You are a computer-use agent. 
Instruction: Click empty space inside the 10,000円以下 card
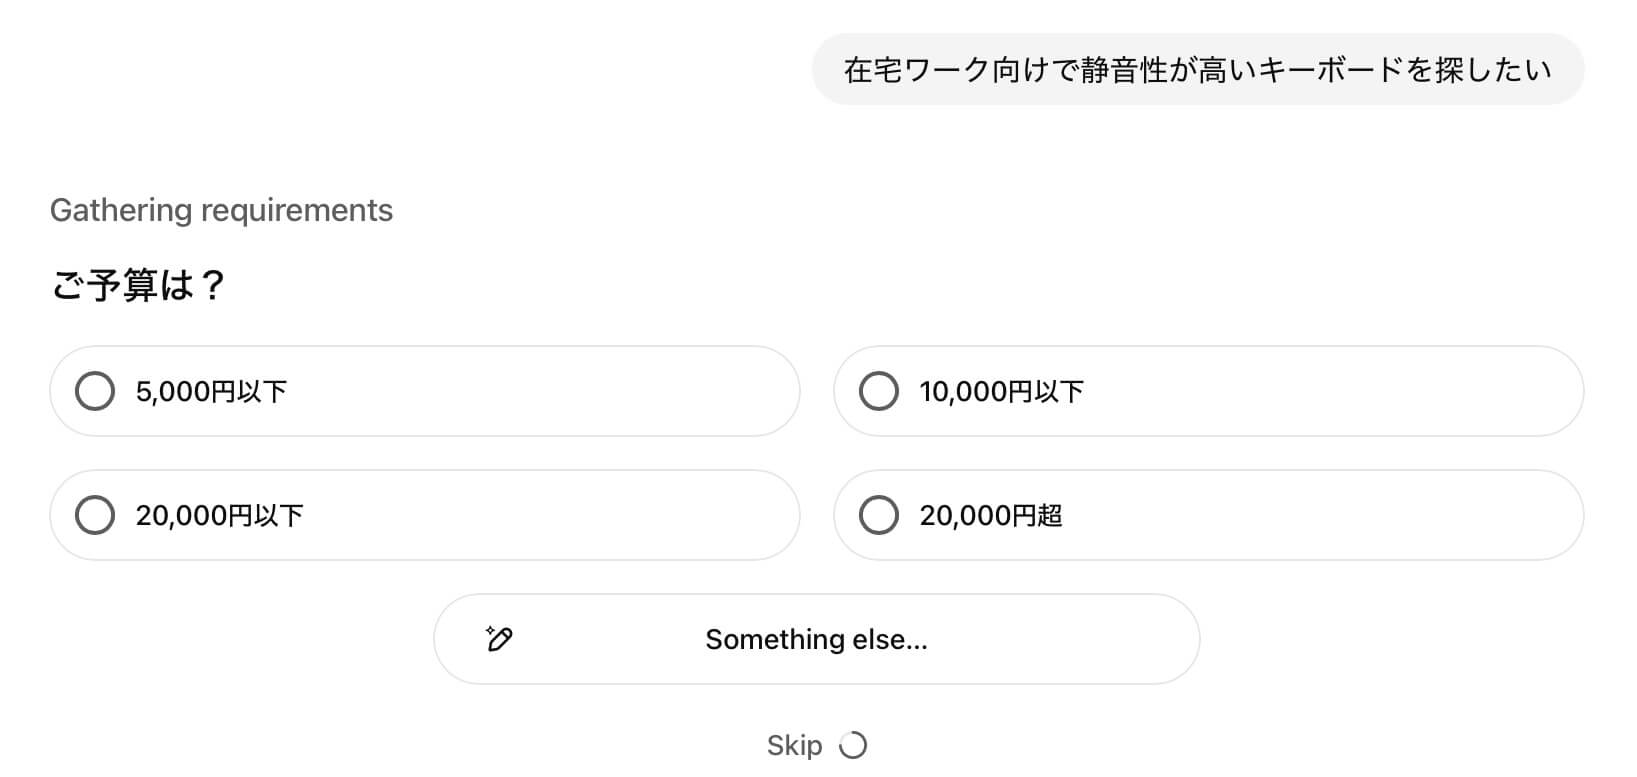[x=1330, y=391]
